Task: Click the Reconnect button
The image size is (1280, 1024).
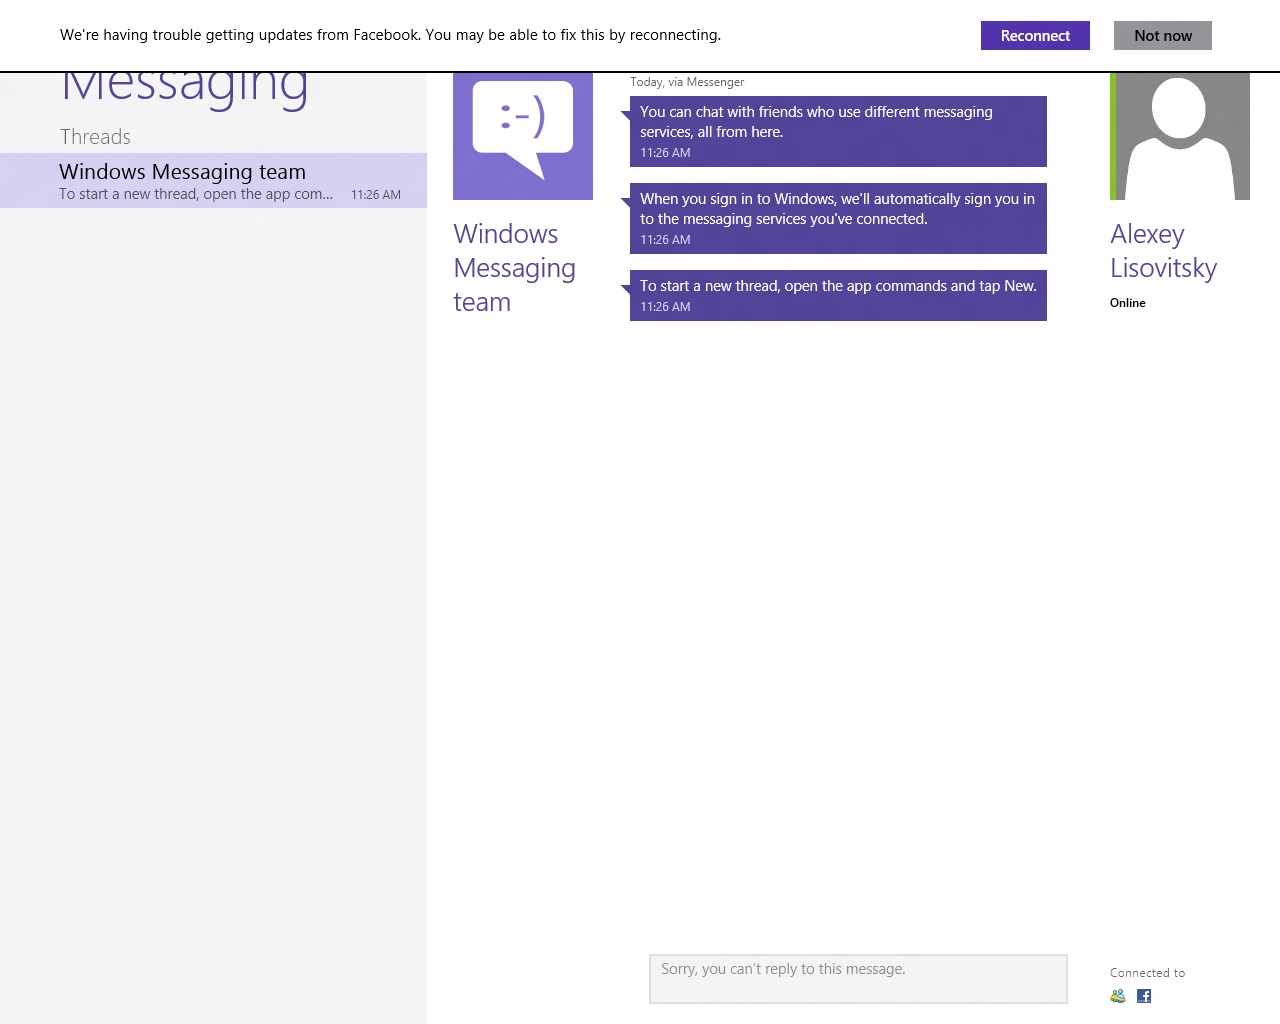Action: (1035, 35)
